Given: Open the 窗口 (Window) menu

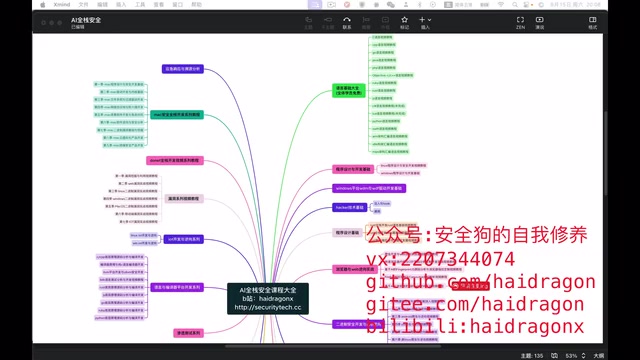Looking at the screenshot, I should point(178,4).
